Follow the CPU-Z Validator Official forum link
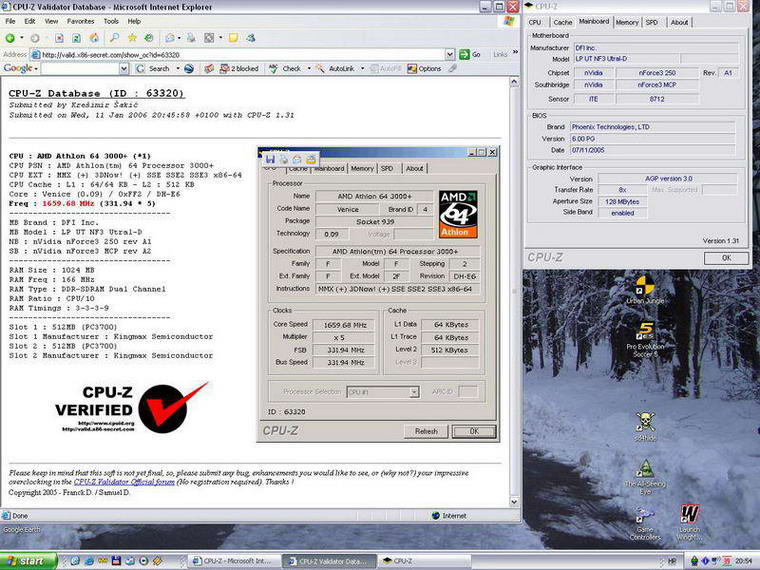Viewport: 760px width, 570px height. [x=122, y=481]
